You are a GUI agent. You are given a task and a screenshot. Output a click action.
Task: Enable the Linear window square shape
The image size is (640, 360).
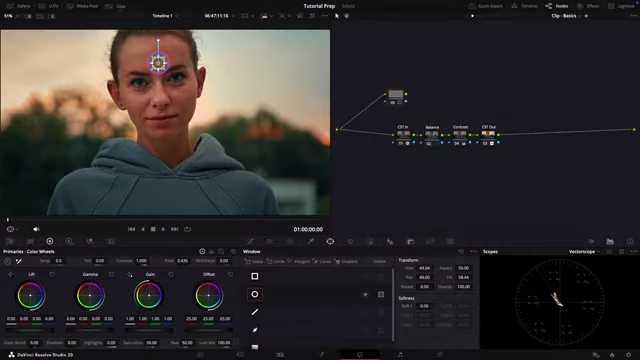[255, 276]
